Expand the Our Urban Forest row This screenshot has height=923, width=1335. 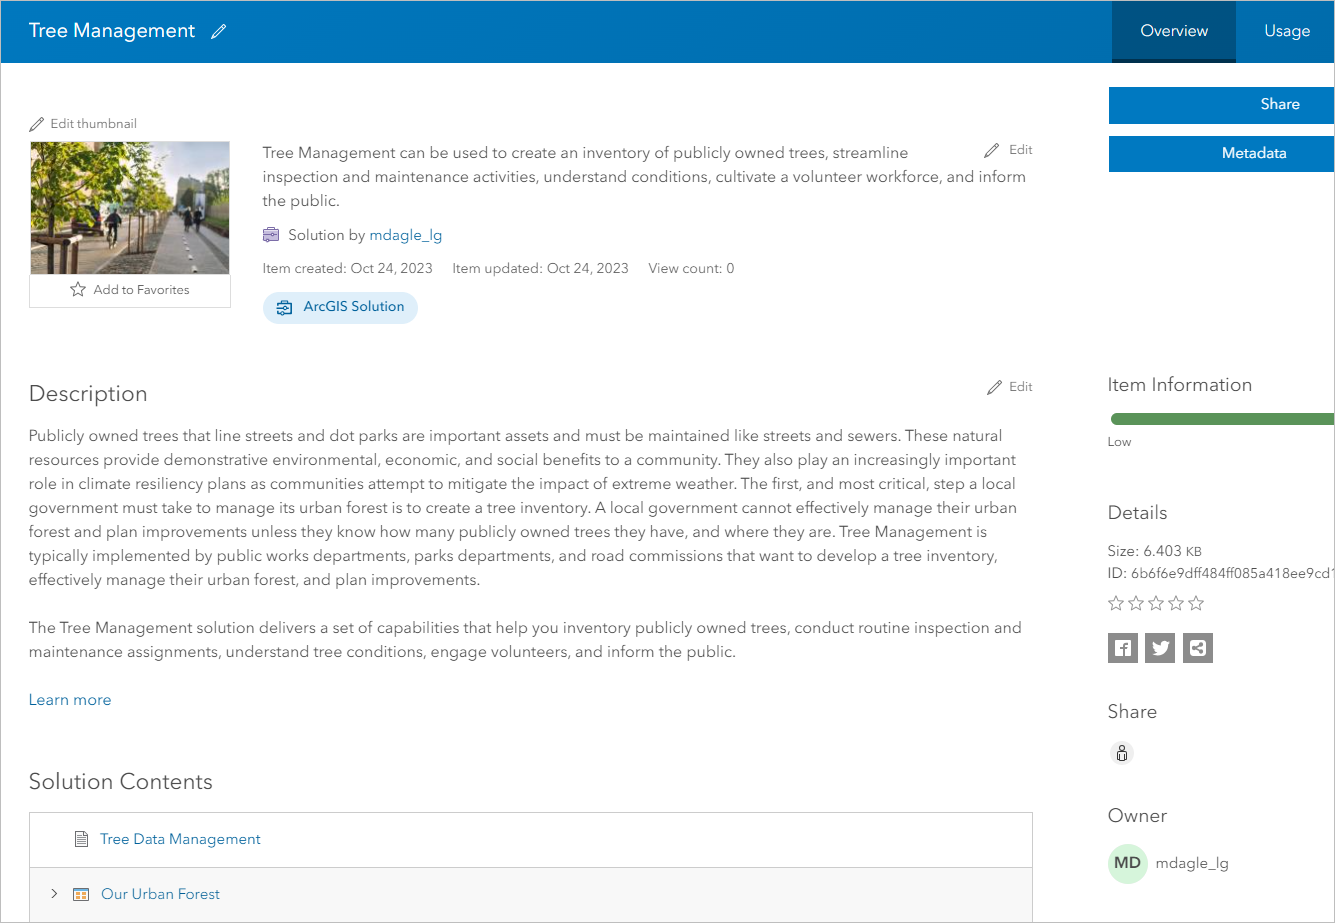pyautogui.click(x=54, y=894)
